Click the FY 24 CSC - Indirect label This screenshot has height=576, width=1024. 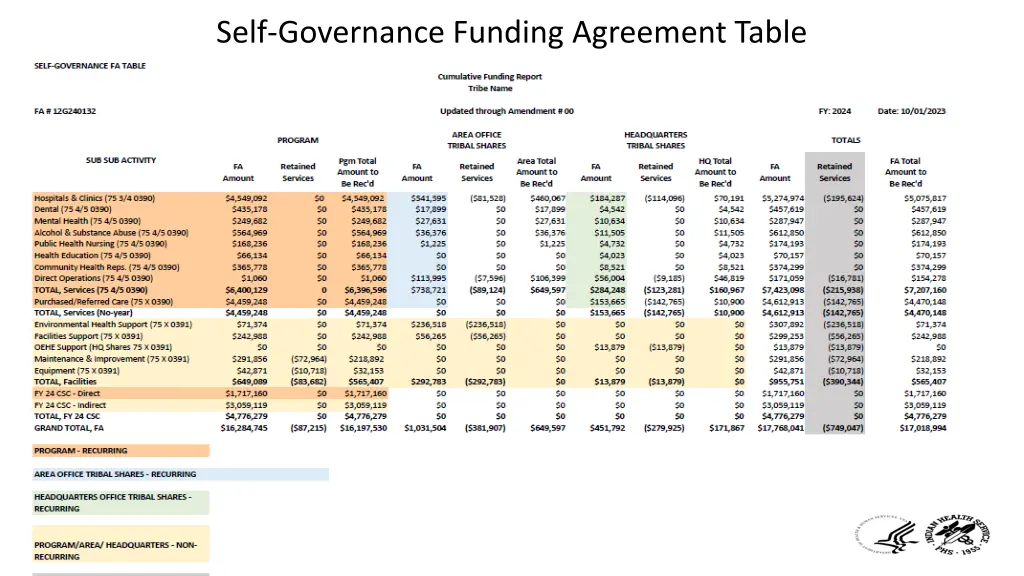pos(70,405)
